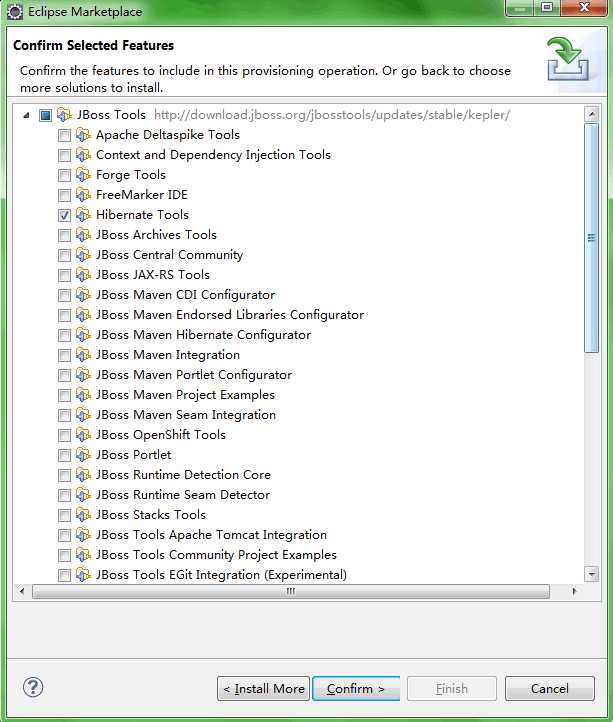Image resolution: width=613 pixels, height=722 pixels.
Task: Check JBoss Tools Community Project Examples box
Action: pos(64,555)
